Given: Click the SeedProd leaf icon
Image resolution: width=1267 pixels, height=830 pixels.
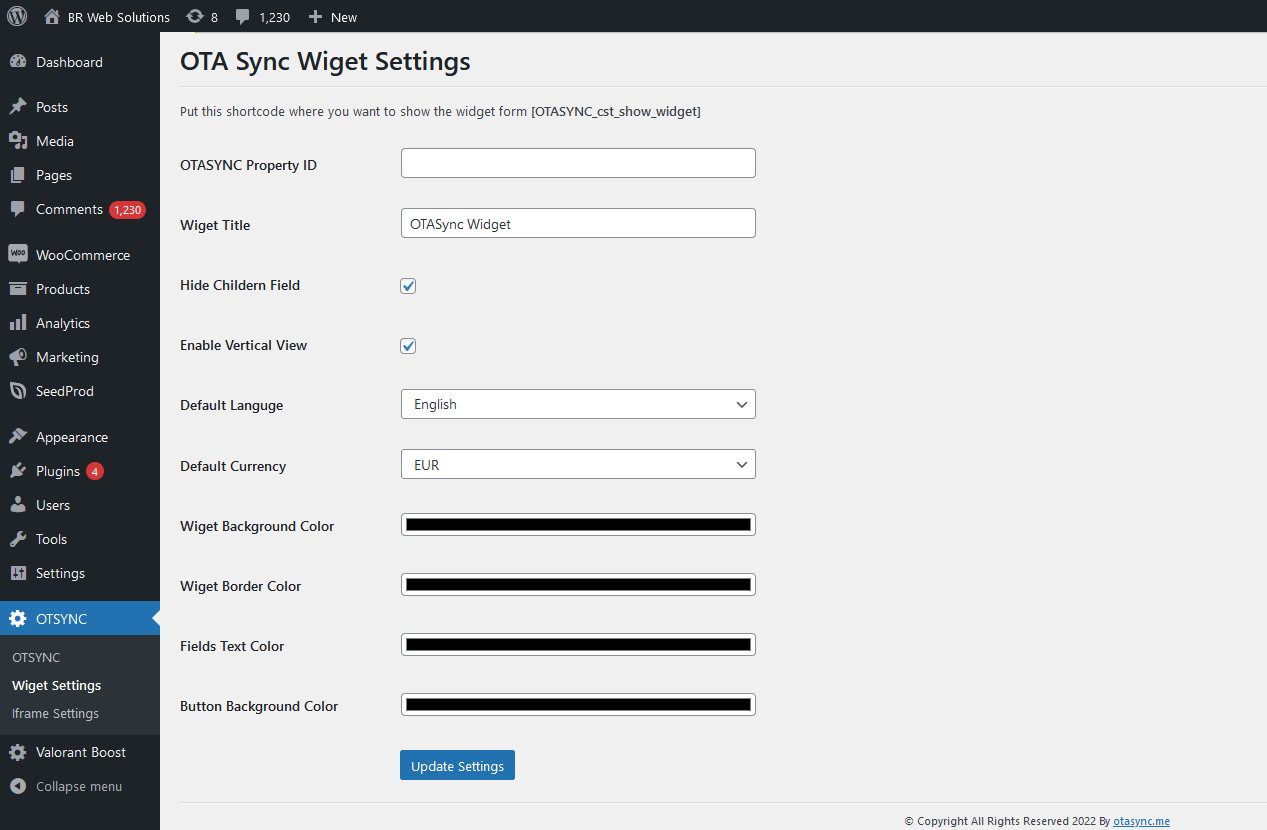Looking at the screenshot, I should coord(18,391).
